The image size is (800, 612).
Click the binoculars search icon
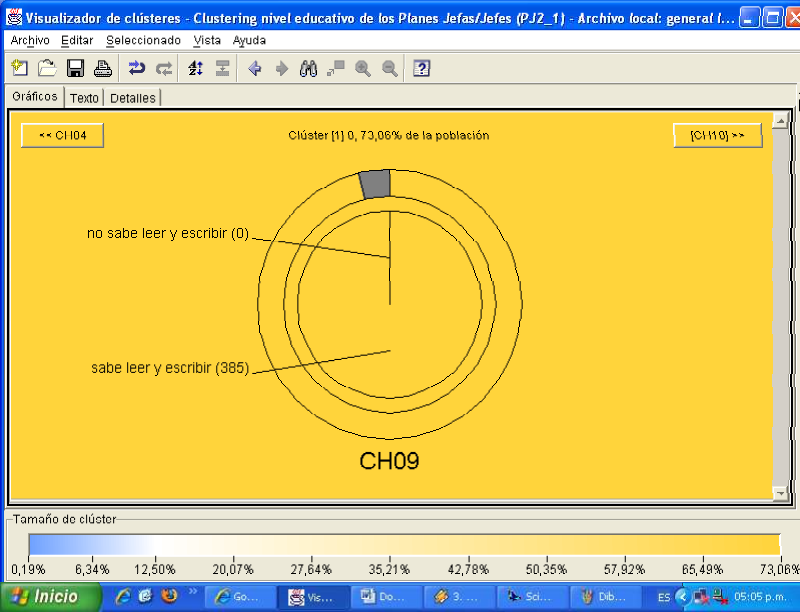(309, 68)
